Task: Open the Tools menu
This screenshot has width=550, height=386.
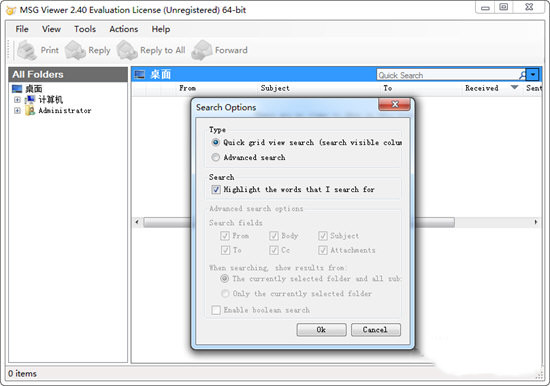Action: [85, 29]
